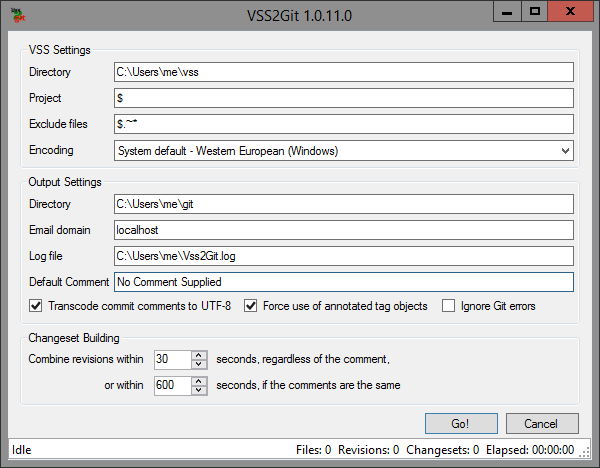
Task: Select the Output Directory git path field
Action: [x=343, y=204]
